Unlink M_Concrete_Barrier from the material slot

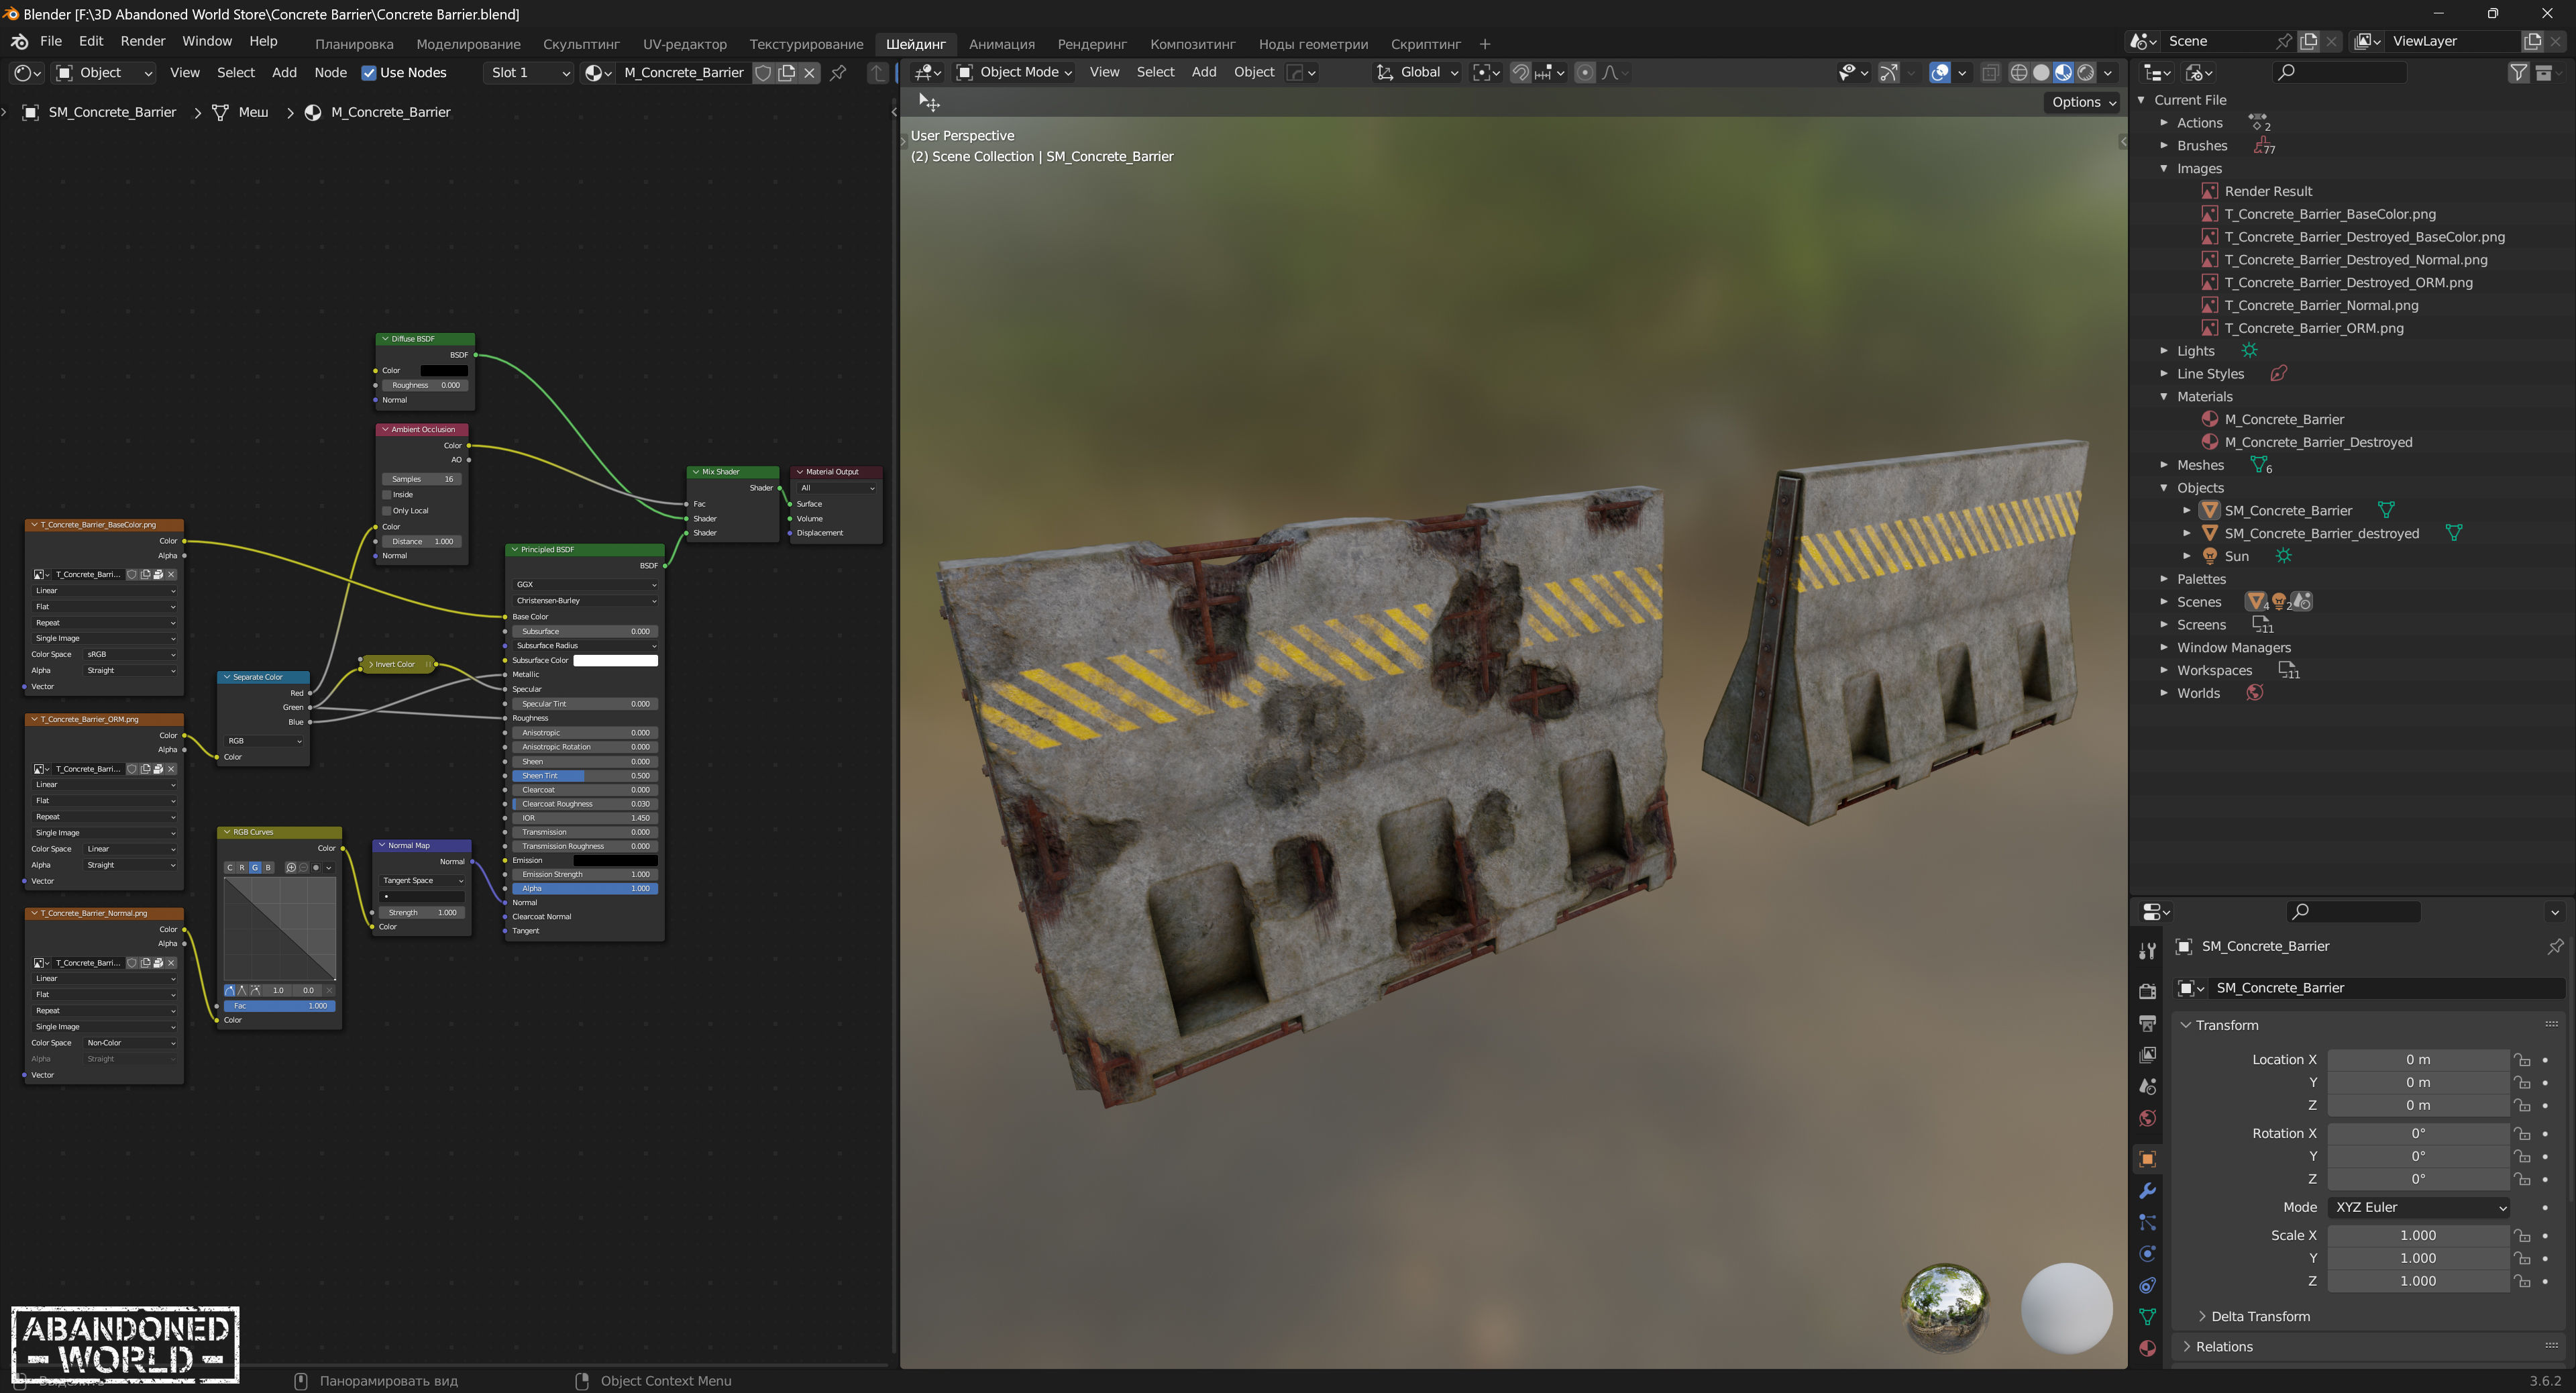click(x=810, y=73)
